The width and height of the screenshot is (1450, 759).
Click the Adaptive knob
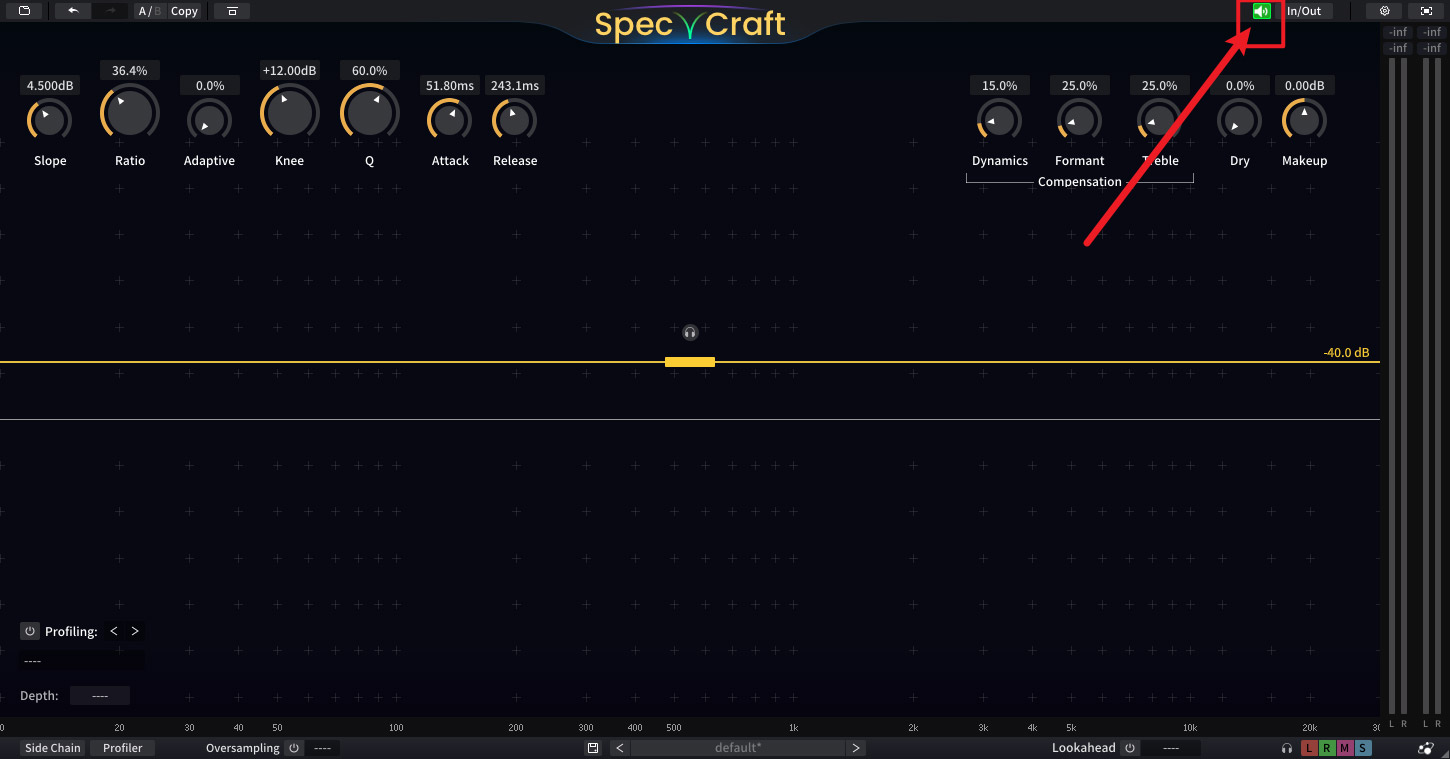(x=209, y=121)
